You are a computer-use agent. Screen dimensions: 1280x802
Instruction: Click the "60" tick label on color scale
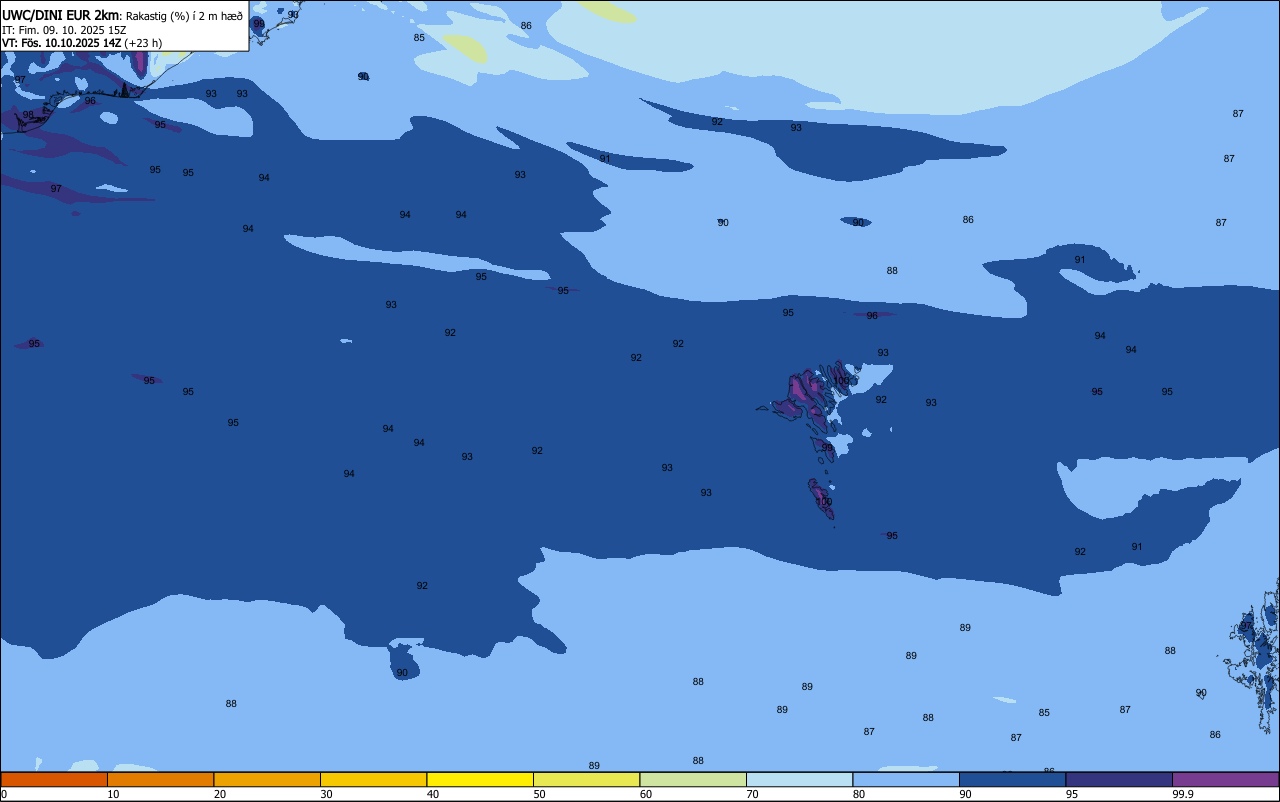tap(646, 794)
